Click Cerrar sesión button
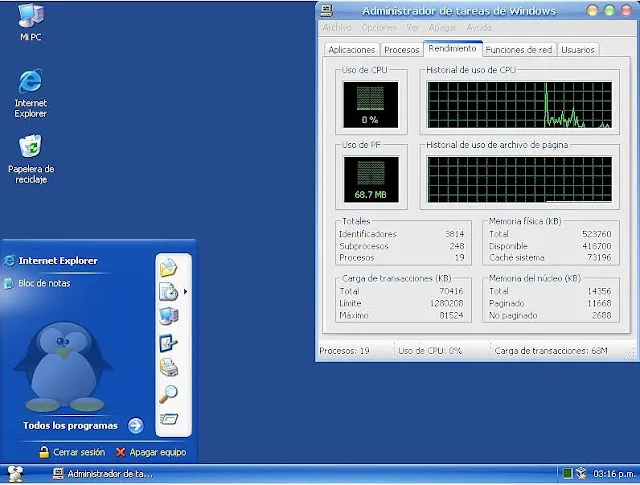The image size is (640, 485). [72, 452]
